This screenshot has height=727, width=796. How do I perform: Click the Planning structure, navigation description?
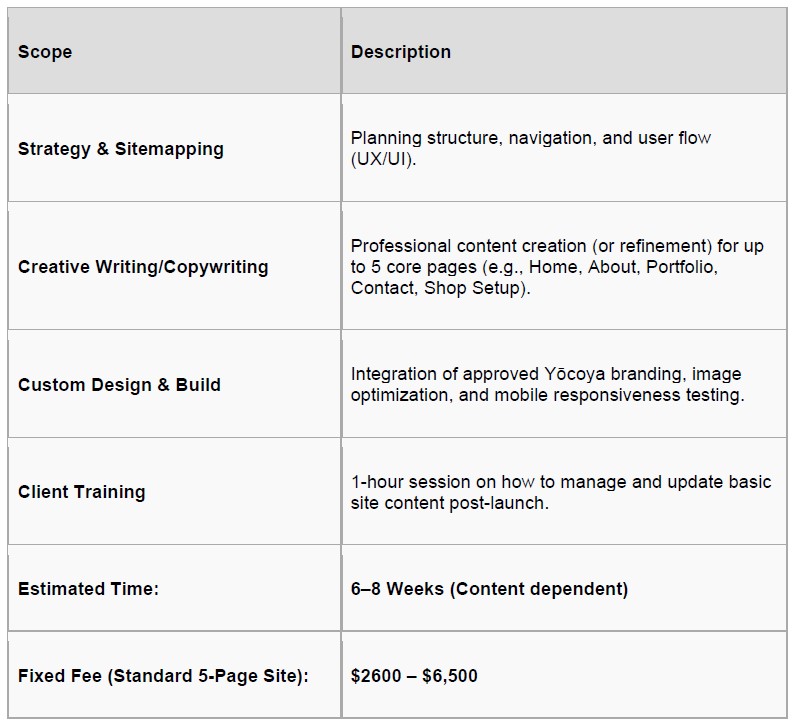(x=530, y=138)
